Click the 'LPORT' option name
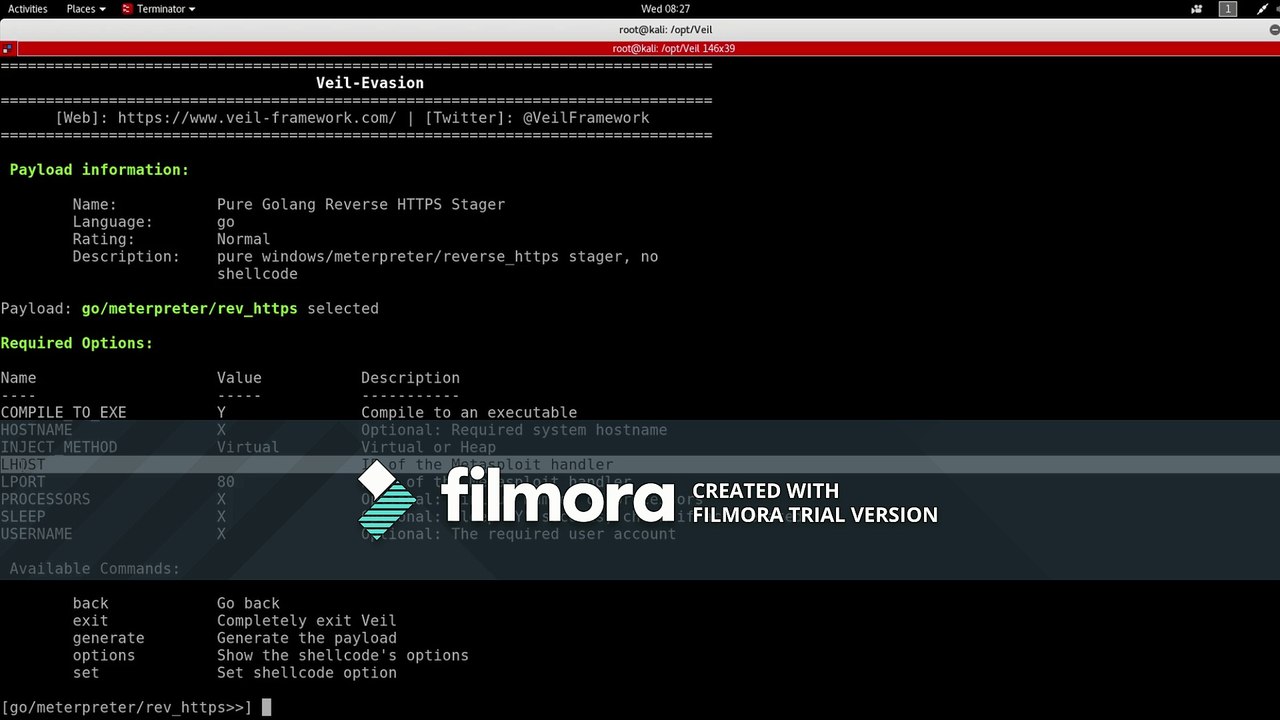 coord(23,482)
